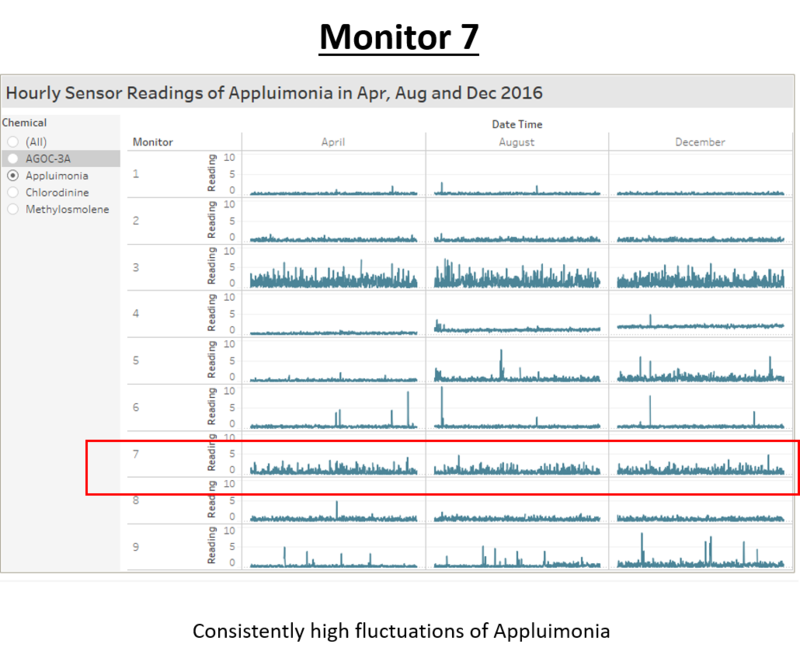Click Monitor 5 December line chart
This screenshot has width=800, height=658.
[x=701, y=361]
